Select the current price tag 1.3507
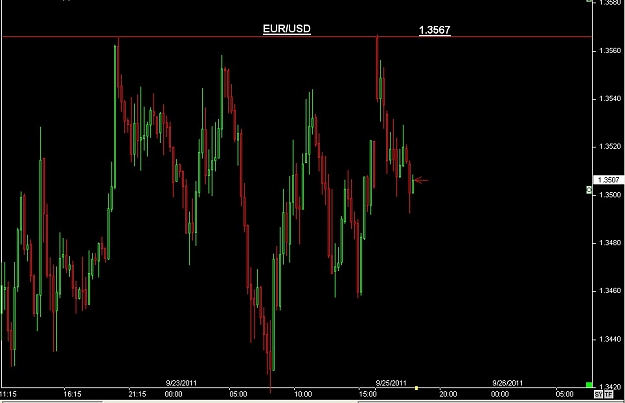 (x=609, y=180)
